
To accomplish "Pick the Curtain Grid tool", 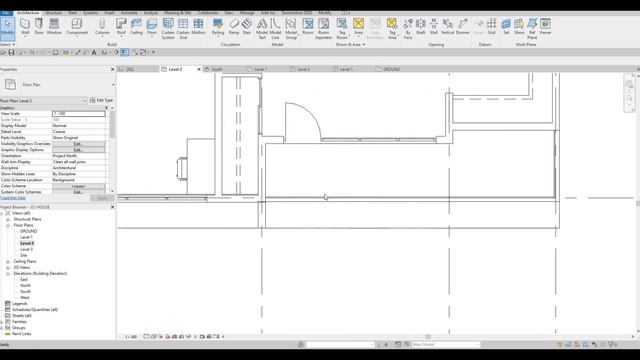I will [183, 29].
